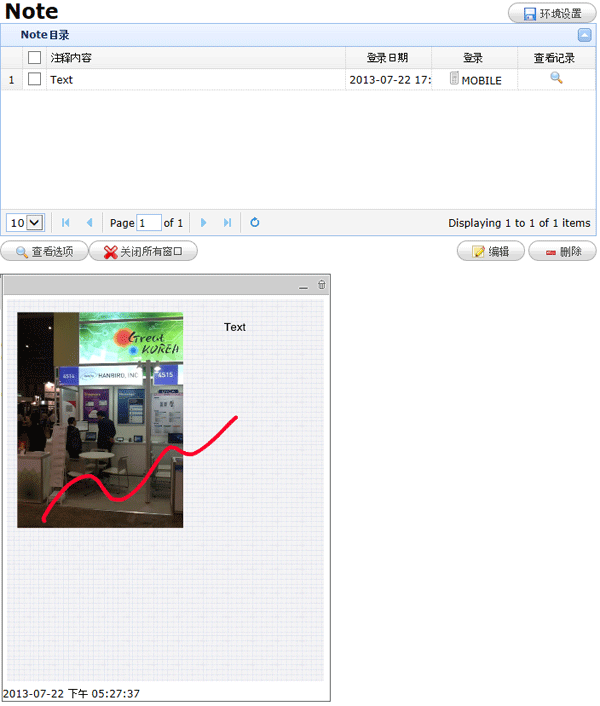The width and height of the screenshot is (600, 706).
Task: Click the 查看选项 button
Action: [x=44, y=252]
